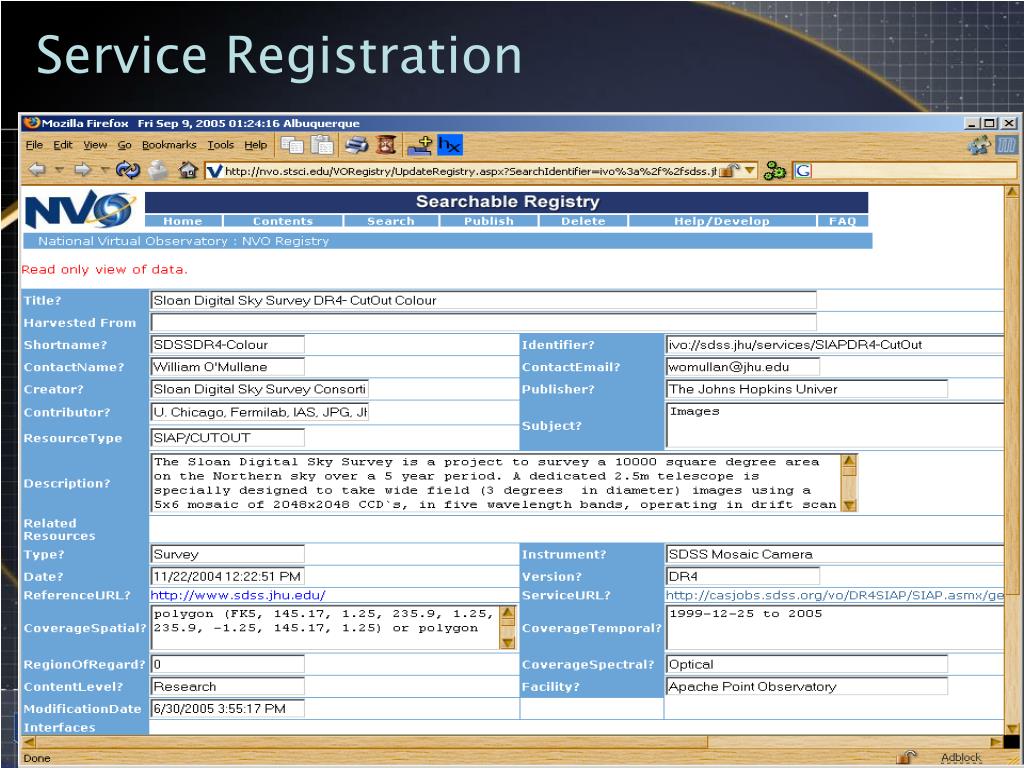This screenshot has width=1024, height=768.
Task: Click the Description scrollbar down arrow
Action: pyautogui.click(x=849, y=505)
